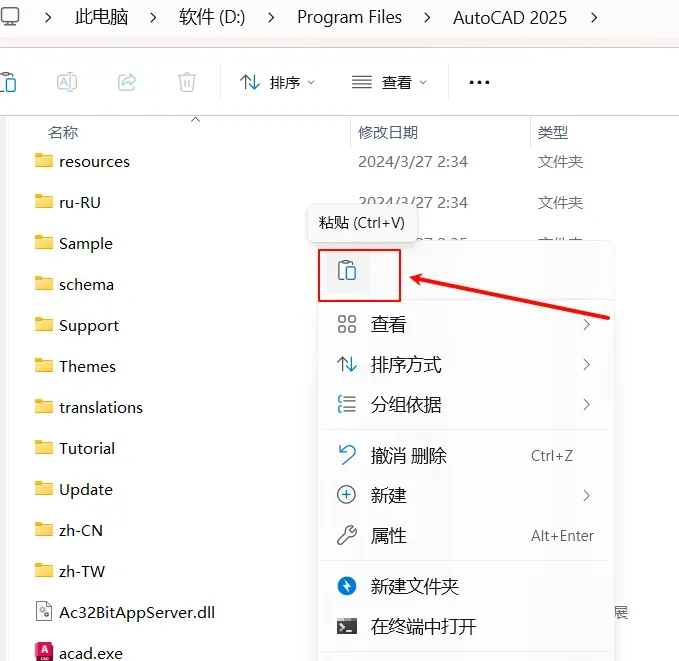
Task: Open the 排序 sort dropdown in the toolbar
Action: (x=277, y=82)
